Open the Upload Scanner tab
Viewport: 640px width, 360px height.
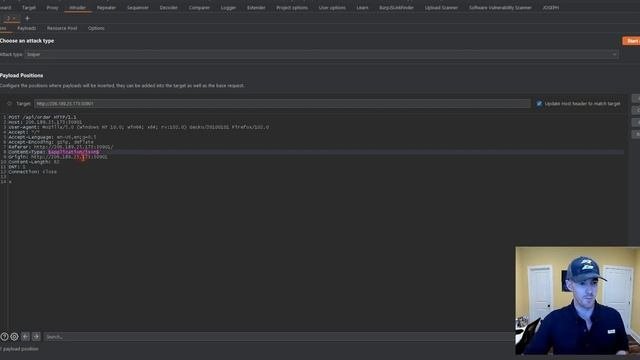441,7
